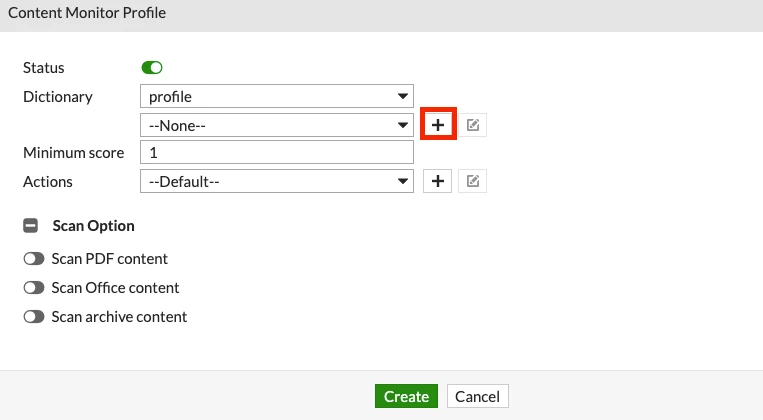Click the Actions label
The width and height of the screenshot is (763, 420).
tap(48, 182)
